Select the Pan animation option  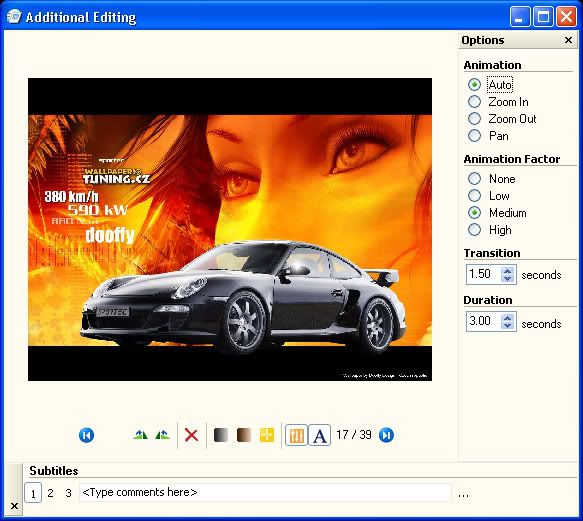(x=474, y=136)
